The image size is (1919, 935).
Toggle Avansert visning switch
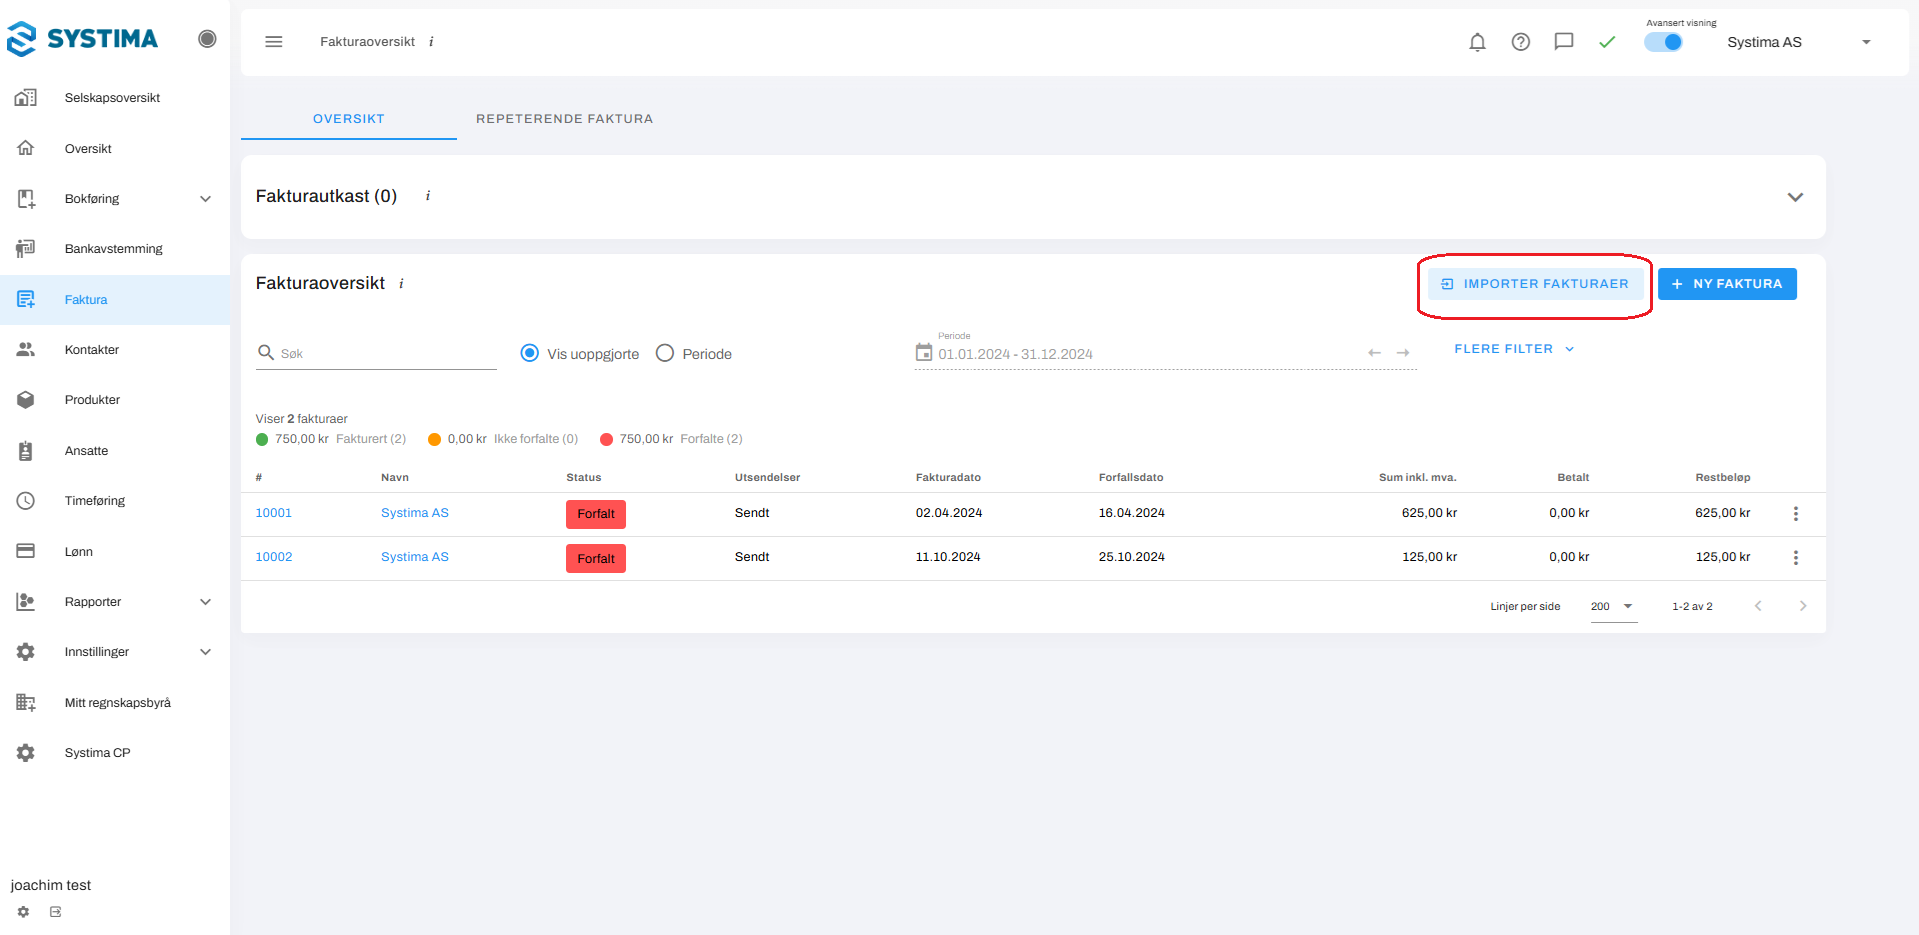tap(1664, 42)
